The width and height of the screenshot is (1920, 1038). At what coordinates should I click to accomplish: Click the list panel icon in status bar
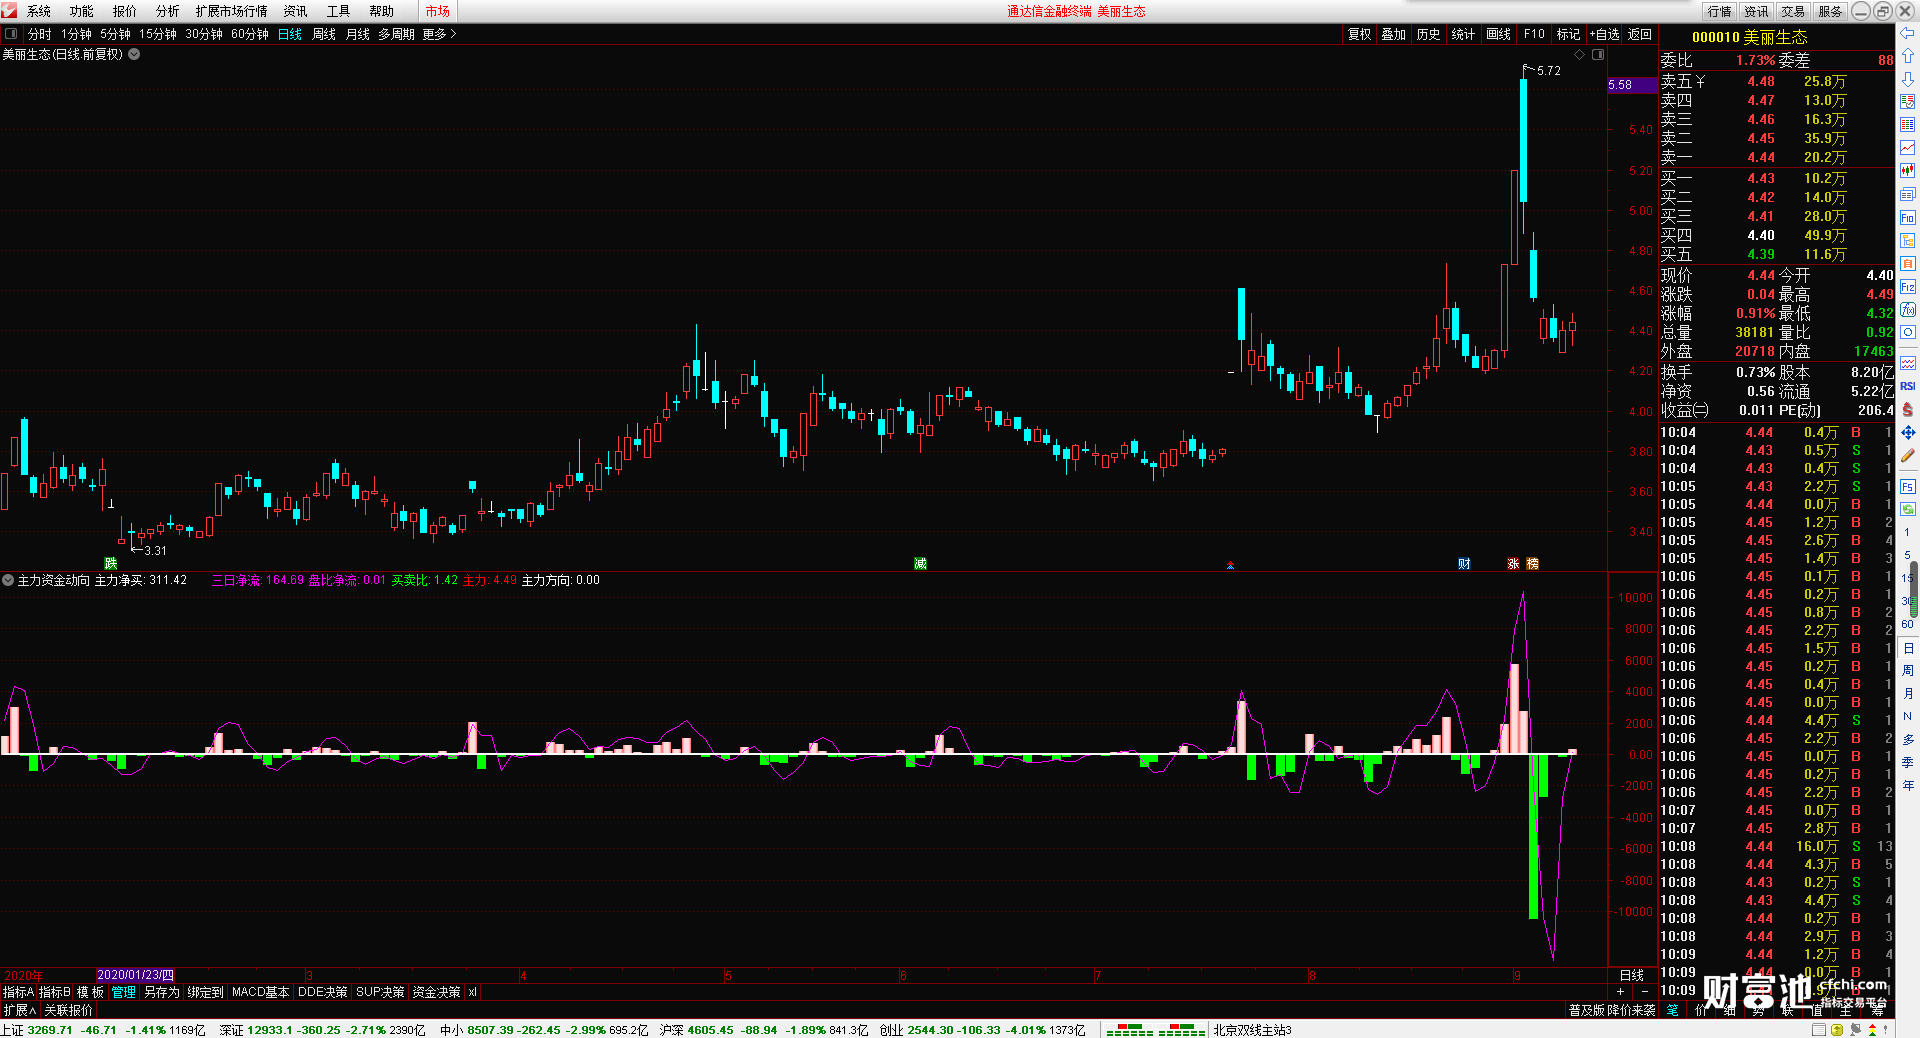[x=1819, y=1030]
